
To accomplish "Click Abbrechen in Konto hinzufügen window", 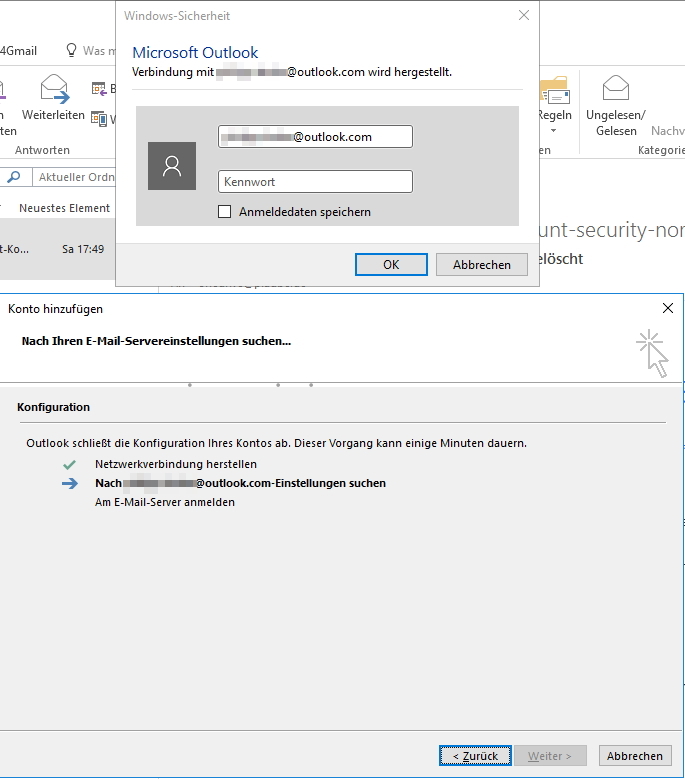I will coord(635,756).
